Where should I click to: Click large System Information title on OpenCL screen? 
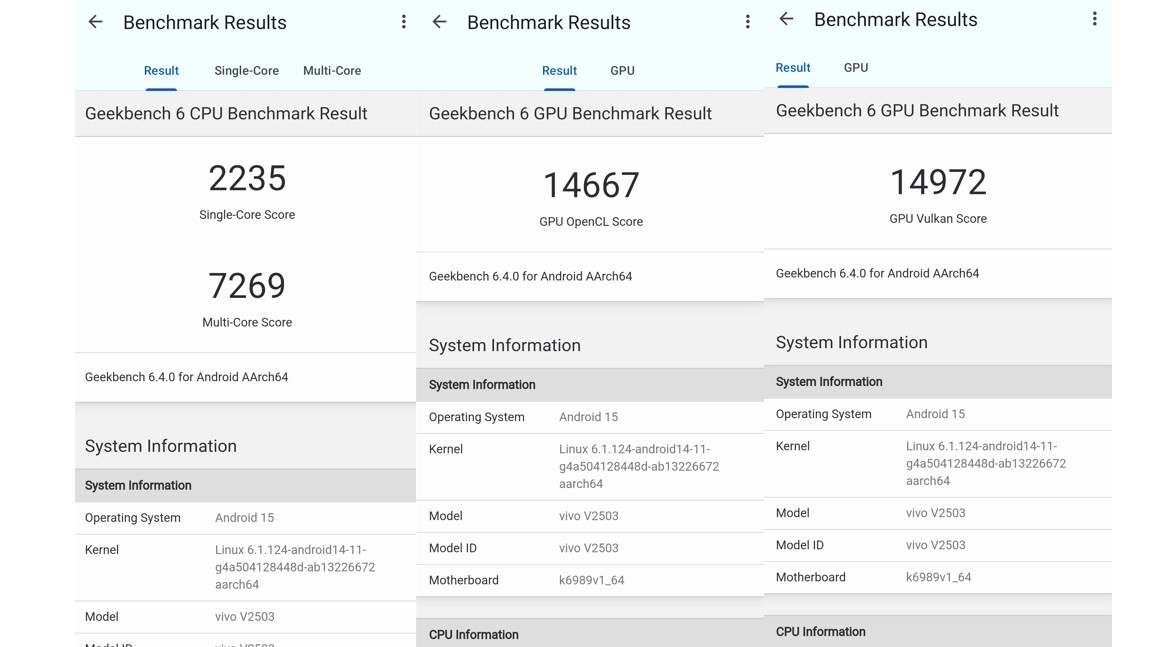coord(504,346)
